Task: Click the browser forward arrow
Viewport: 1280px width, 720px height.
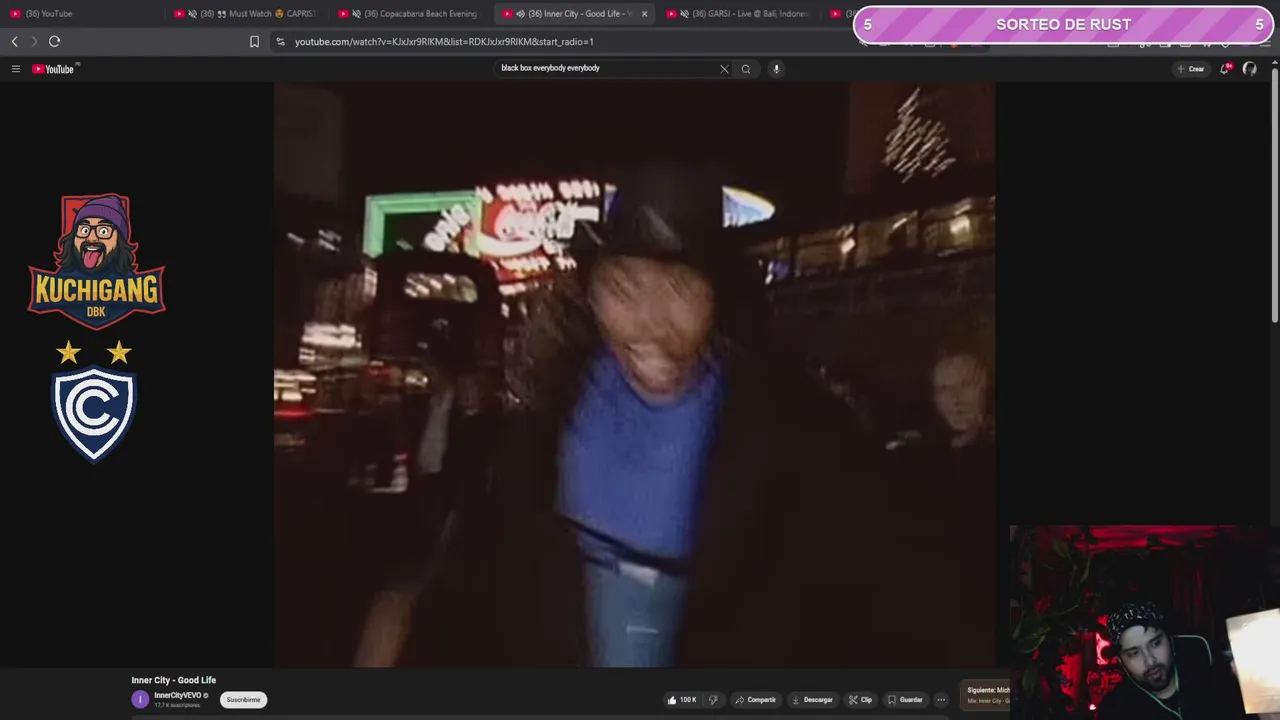Action: (x=33, y=41)
